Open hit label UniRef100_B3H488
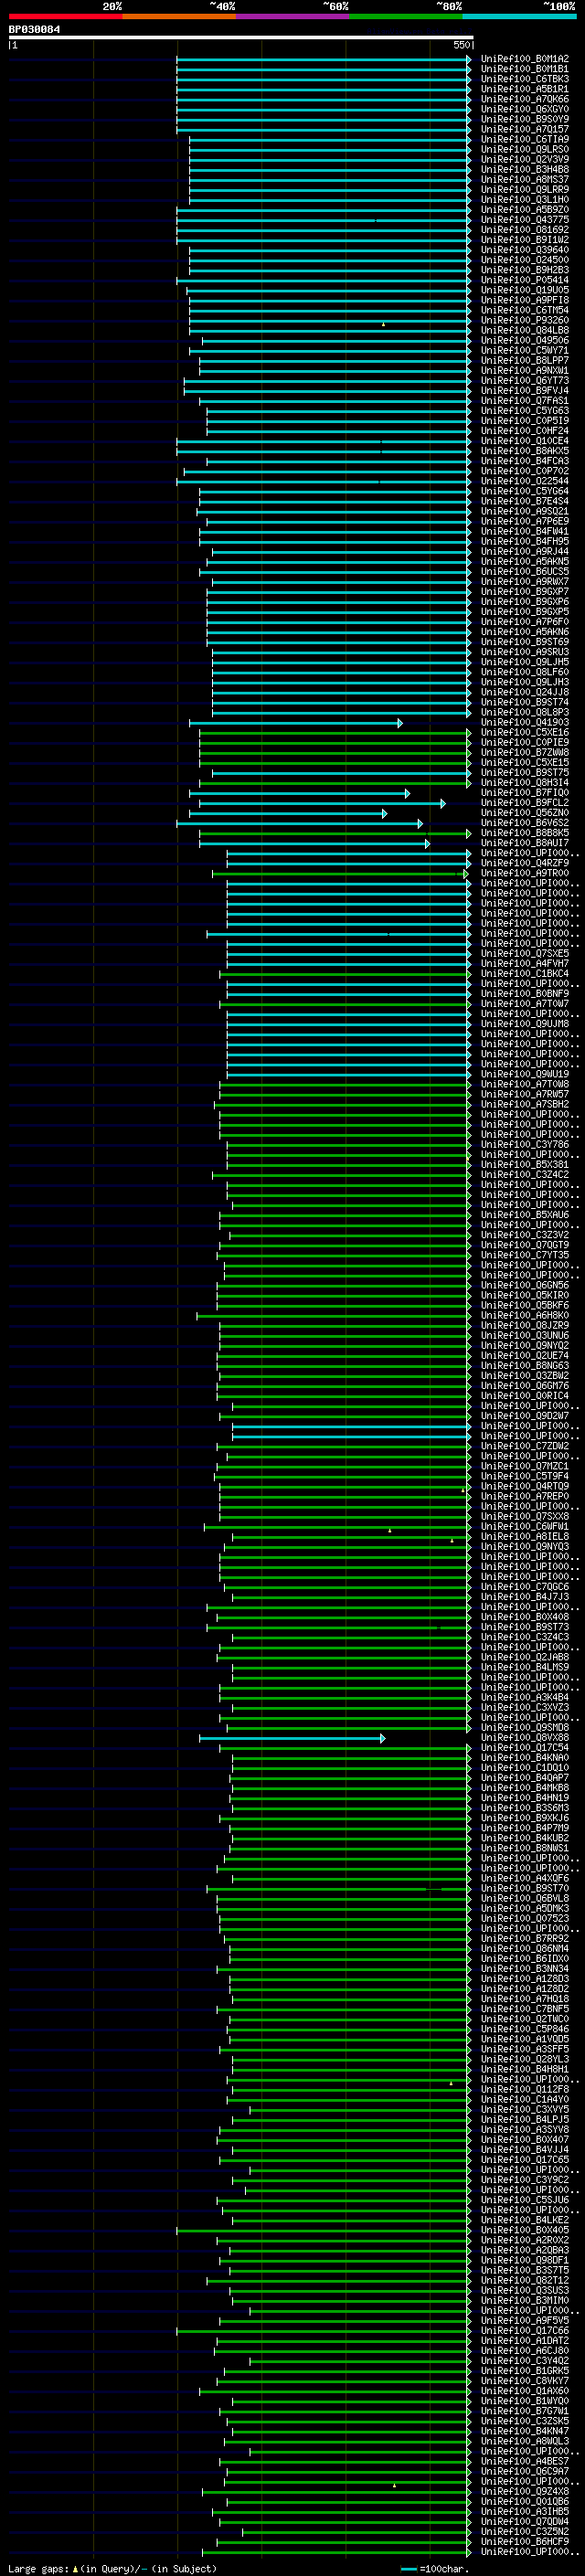 coord(525,169)
